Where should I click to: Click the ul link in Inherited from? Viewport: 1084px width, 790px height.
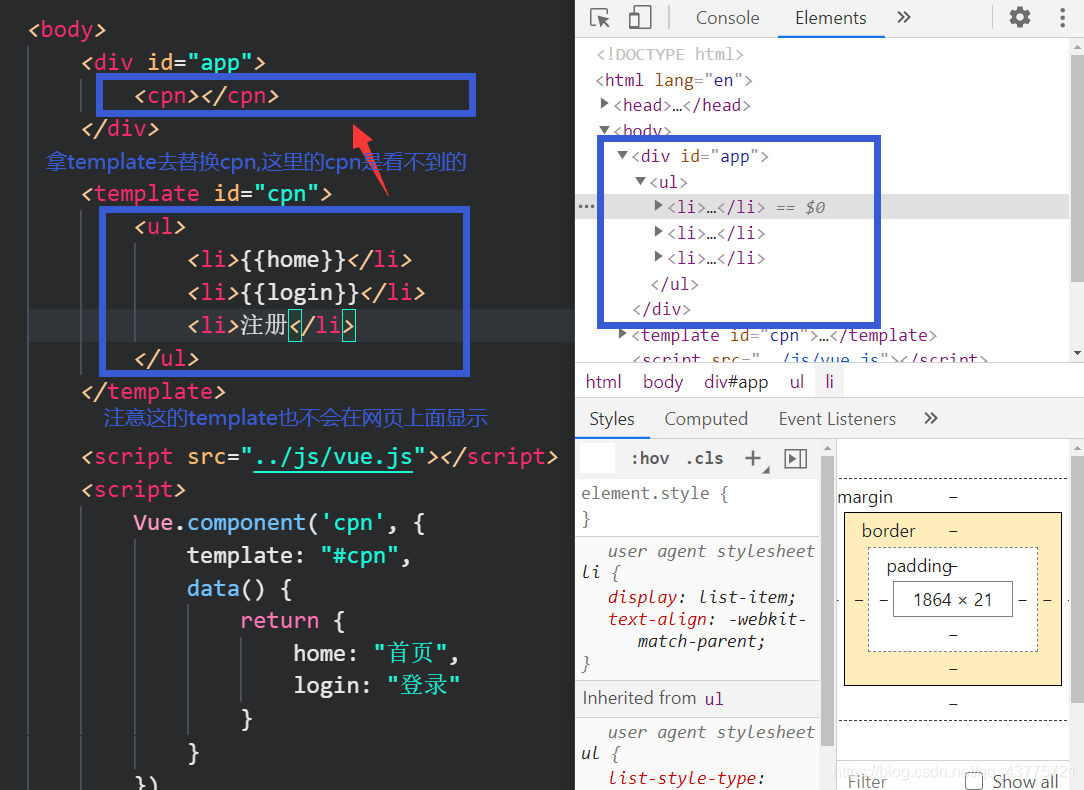714,699
